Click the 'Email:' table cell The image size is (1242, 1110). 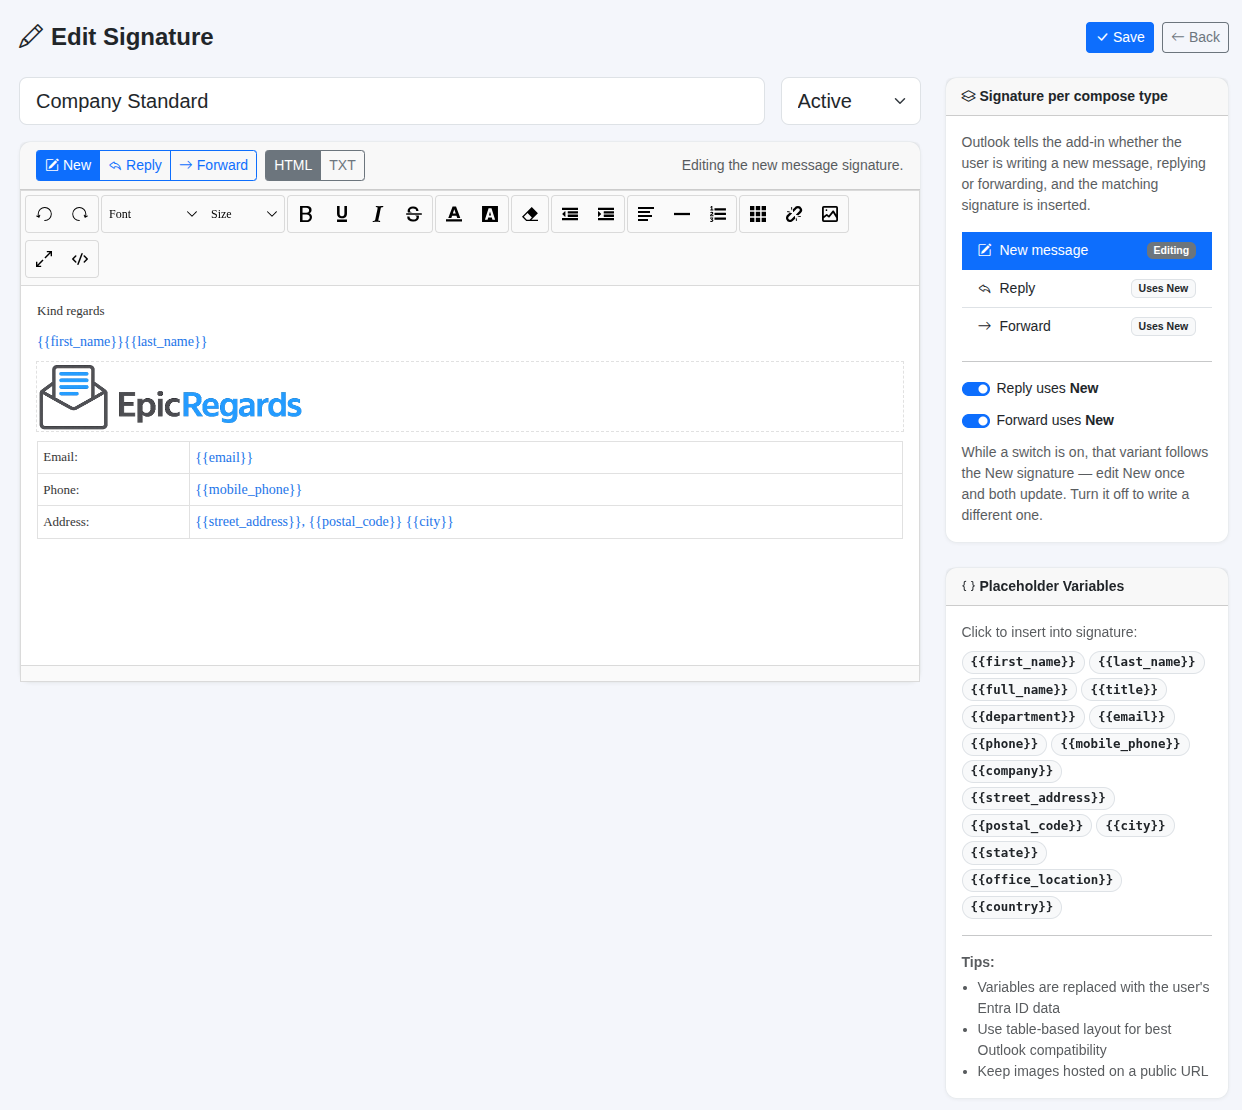tap(113, 458)
